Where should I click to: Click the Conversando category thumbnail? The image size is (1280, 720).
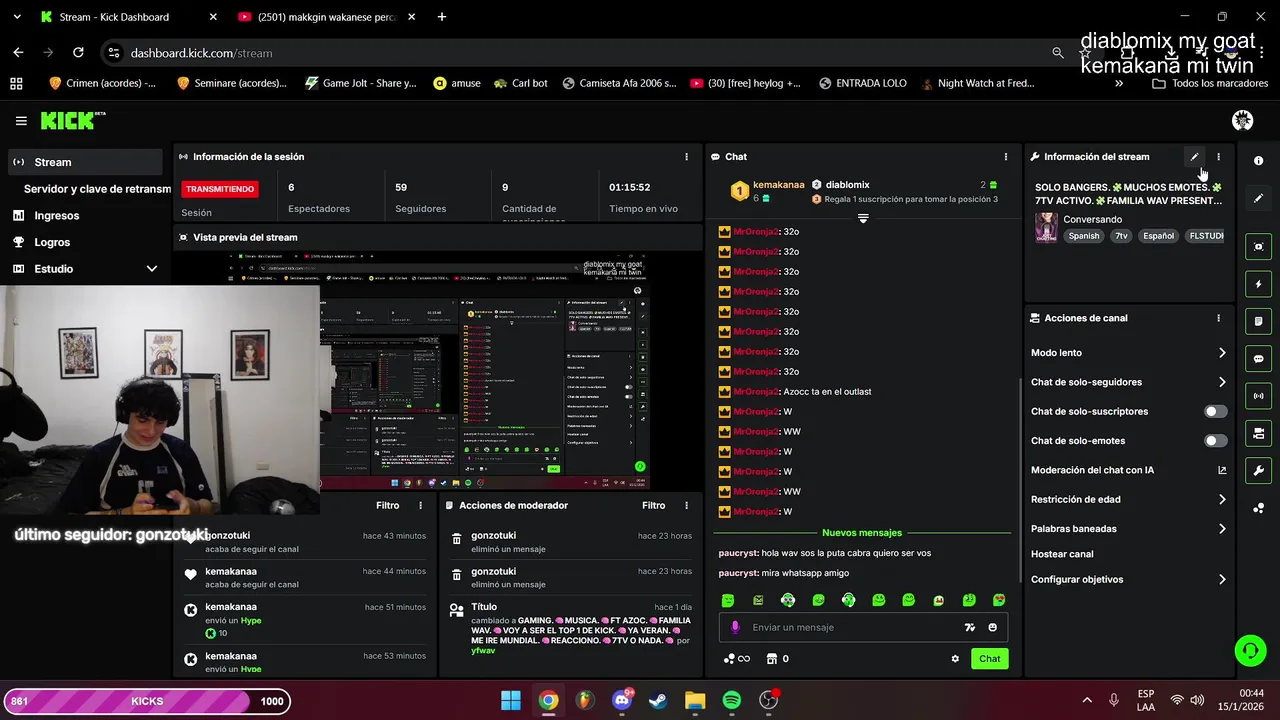1046,227
